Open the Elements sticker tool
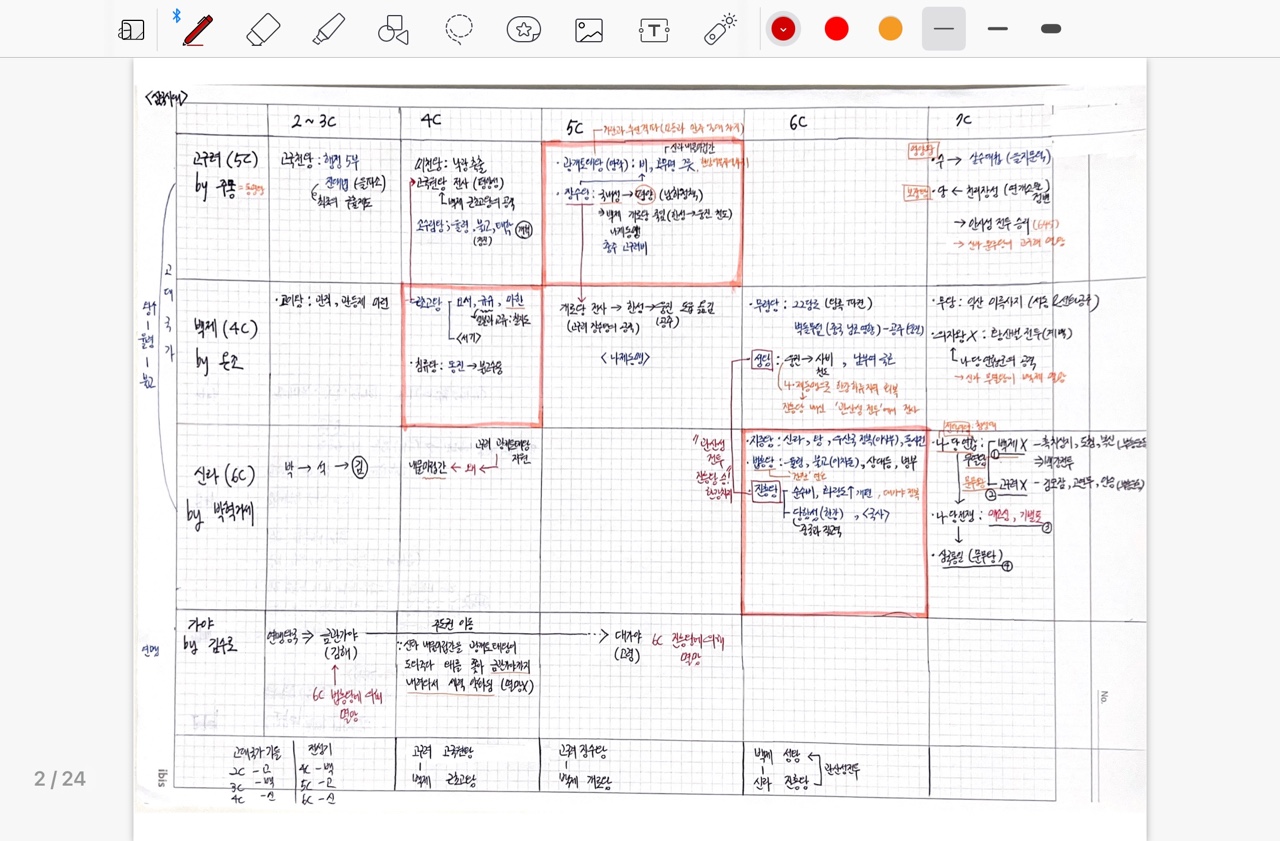The image size is (1280, 841). tap(524, 29)
